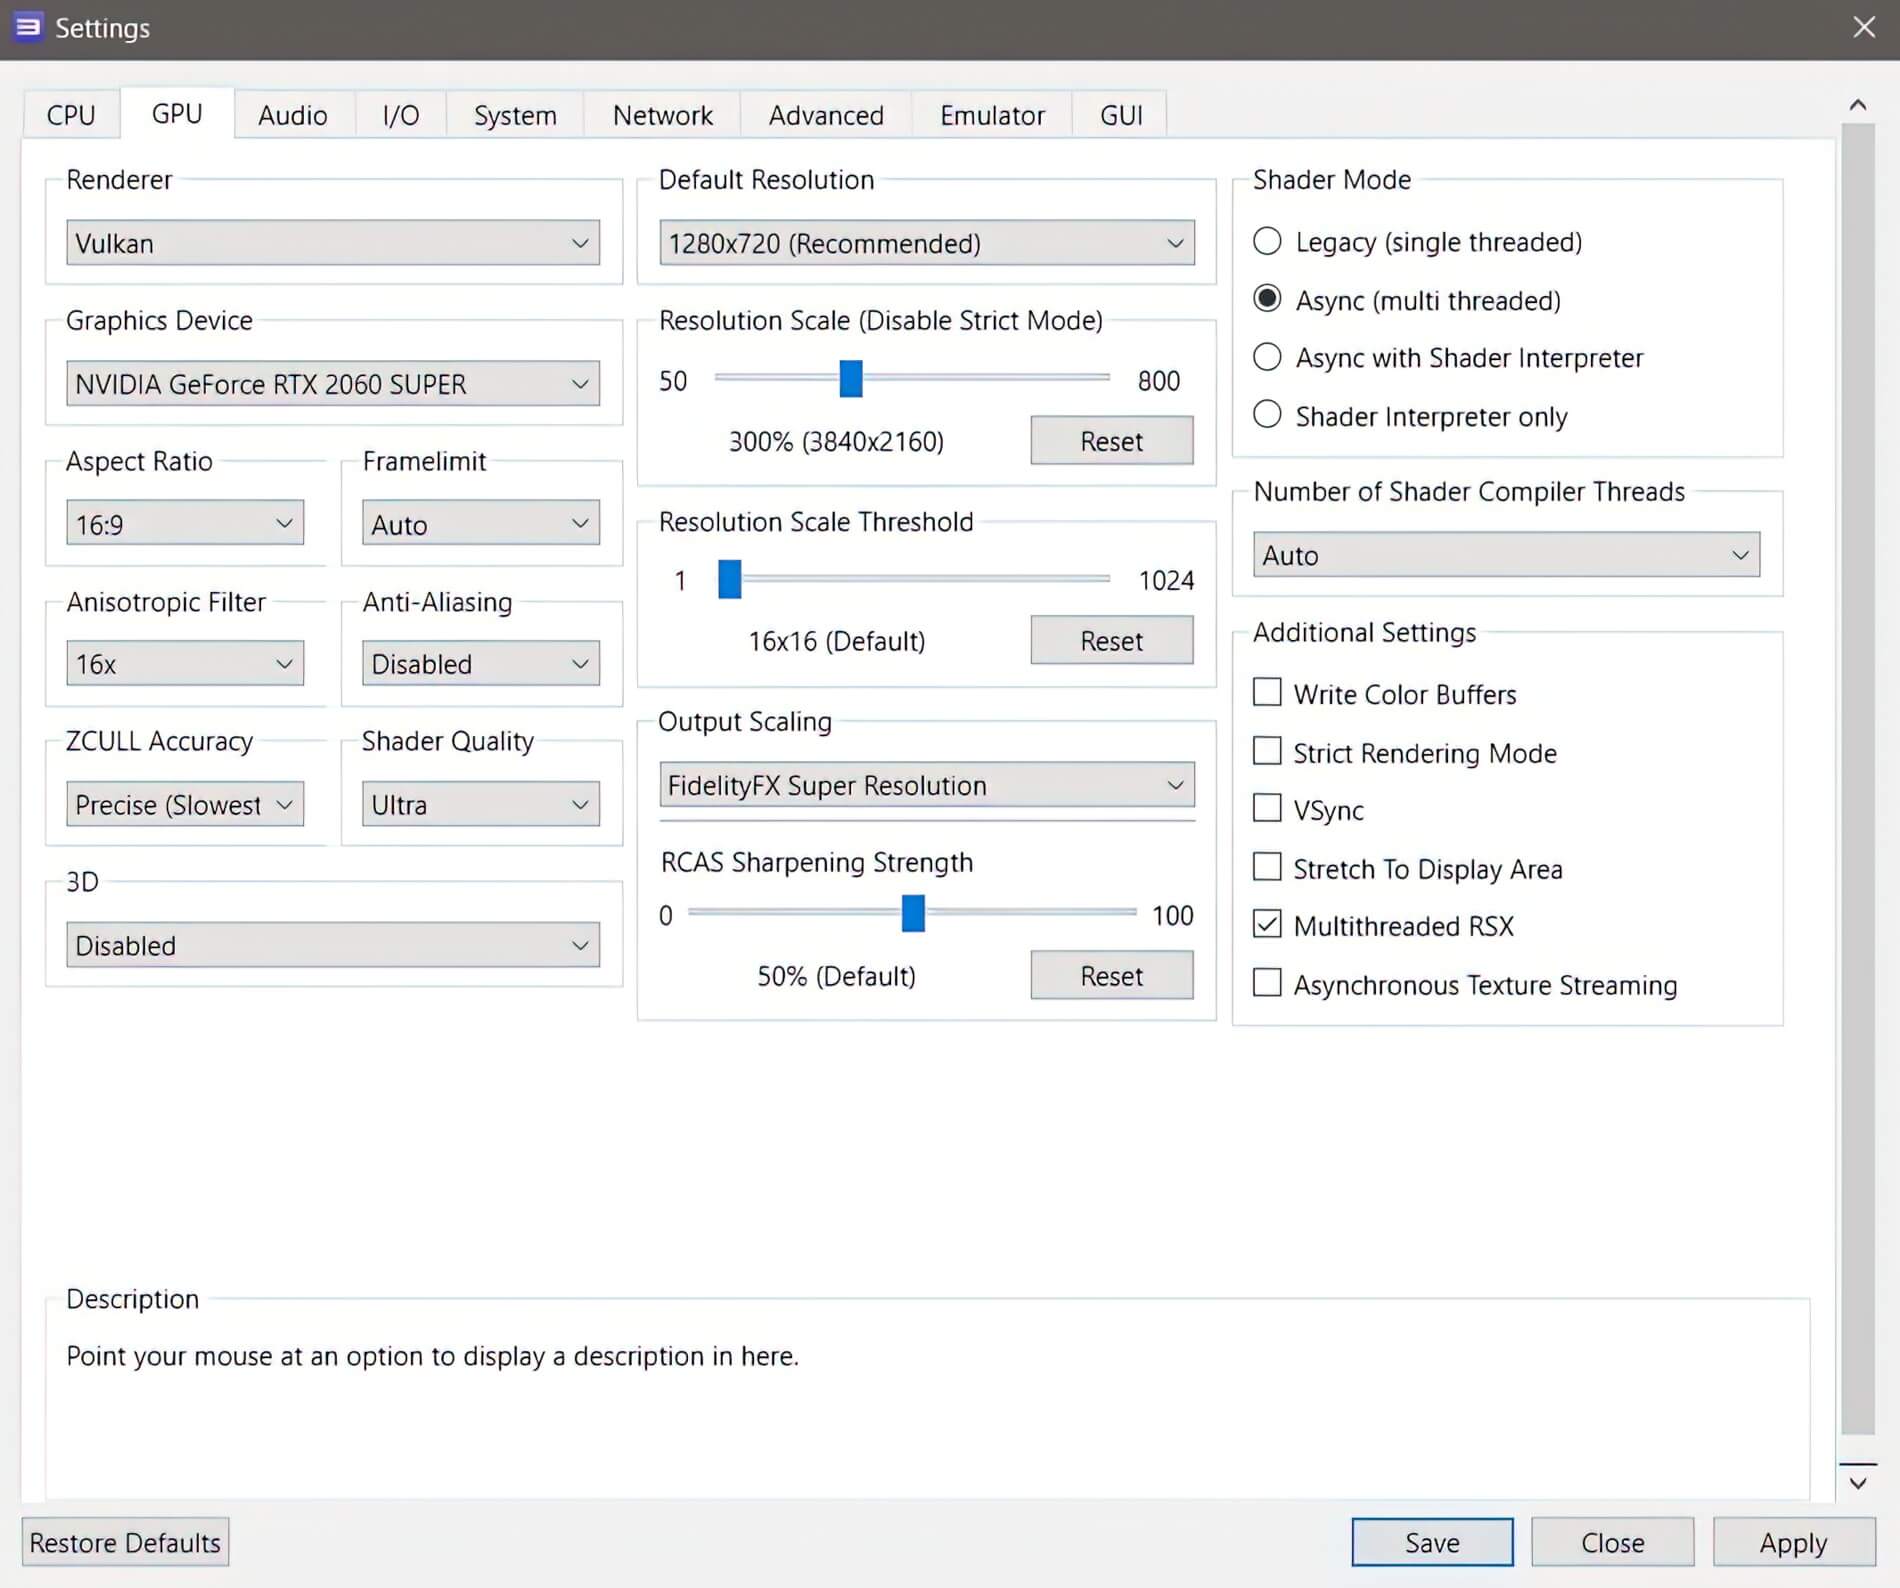Click the Save button

[1432, 1542]
